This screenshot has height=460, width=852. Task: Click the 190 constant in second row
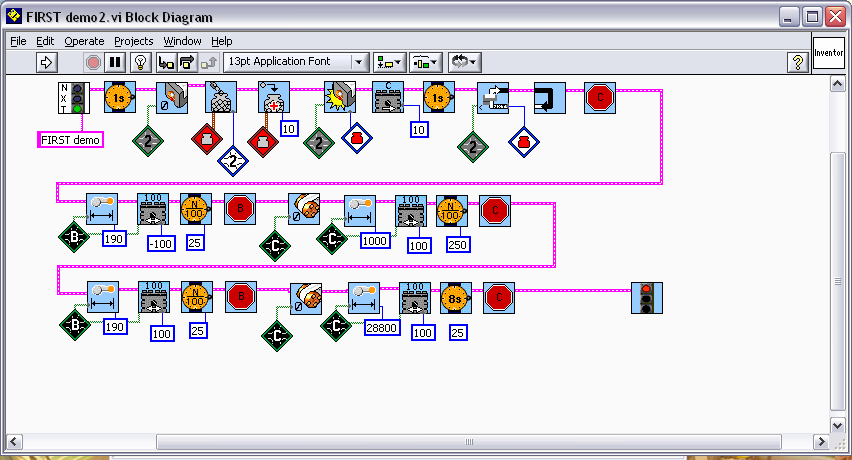pyautogui.click(x=114, y=238)
